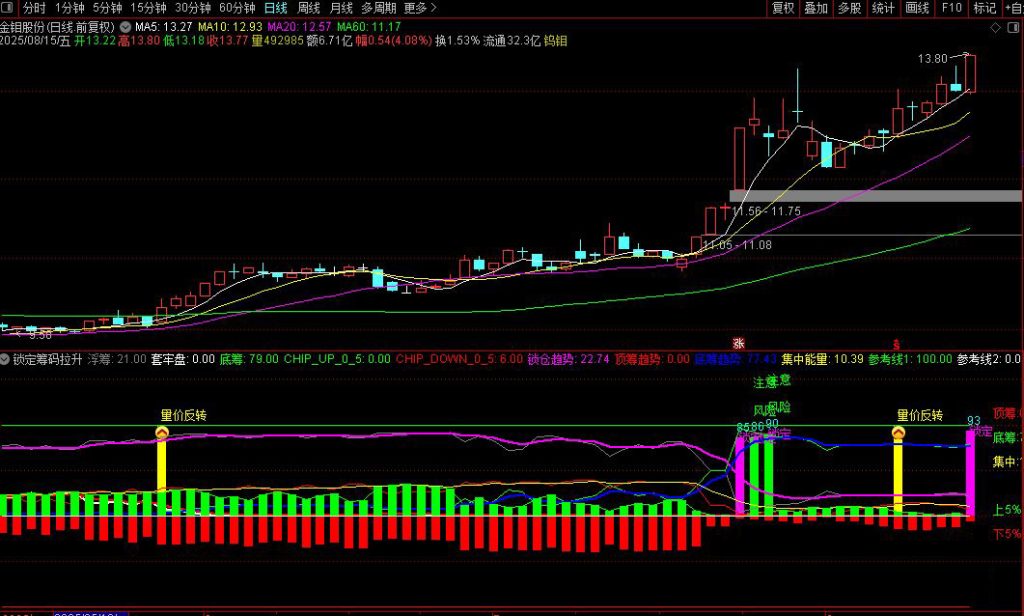Open the dropdown arrow beside 金钼股份 title
Viewport: 1024px width, 616px height.
(x=124, y=27)
